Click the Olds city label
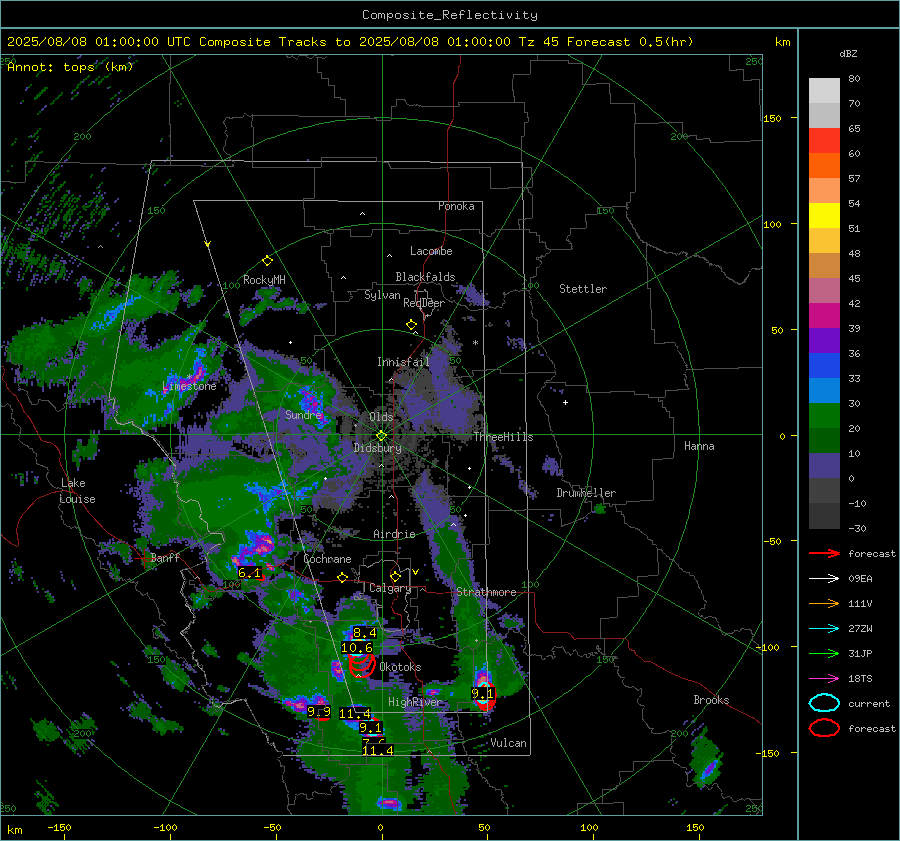 (381, 417)
